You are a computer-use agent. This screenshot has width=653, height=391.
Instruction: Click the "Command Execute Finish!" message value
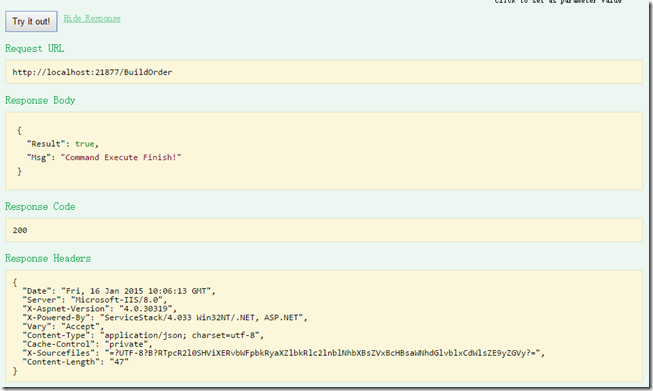(x=121, y=157)
